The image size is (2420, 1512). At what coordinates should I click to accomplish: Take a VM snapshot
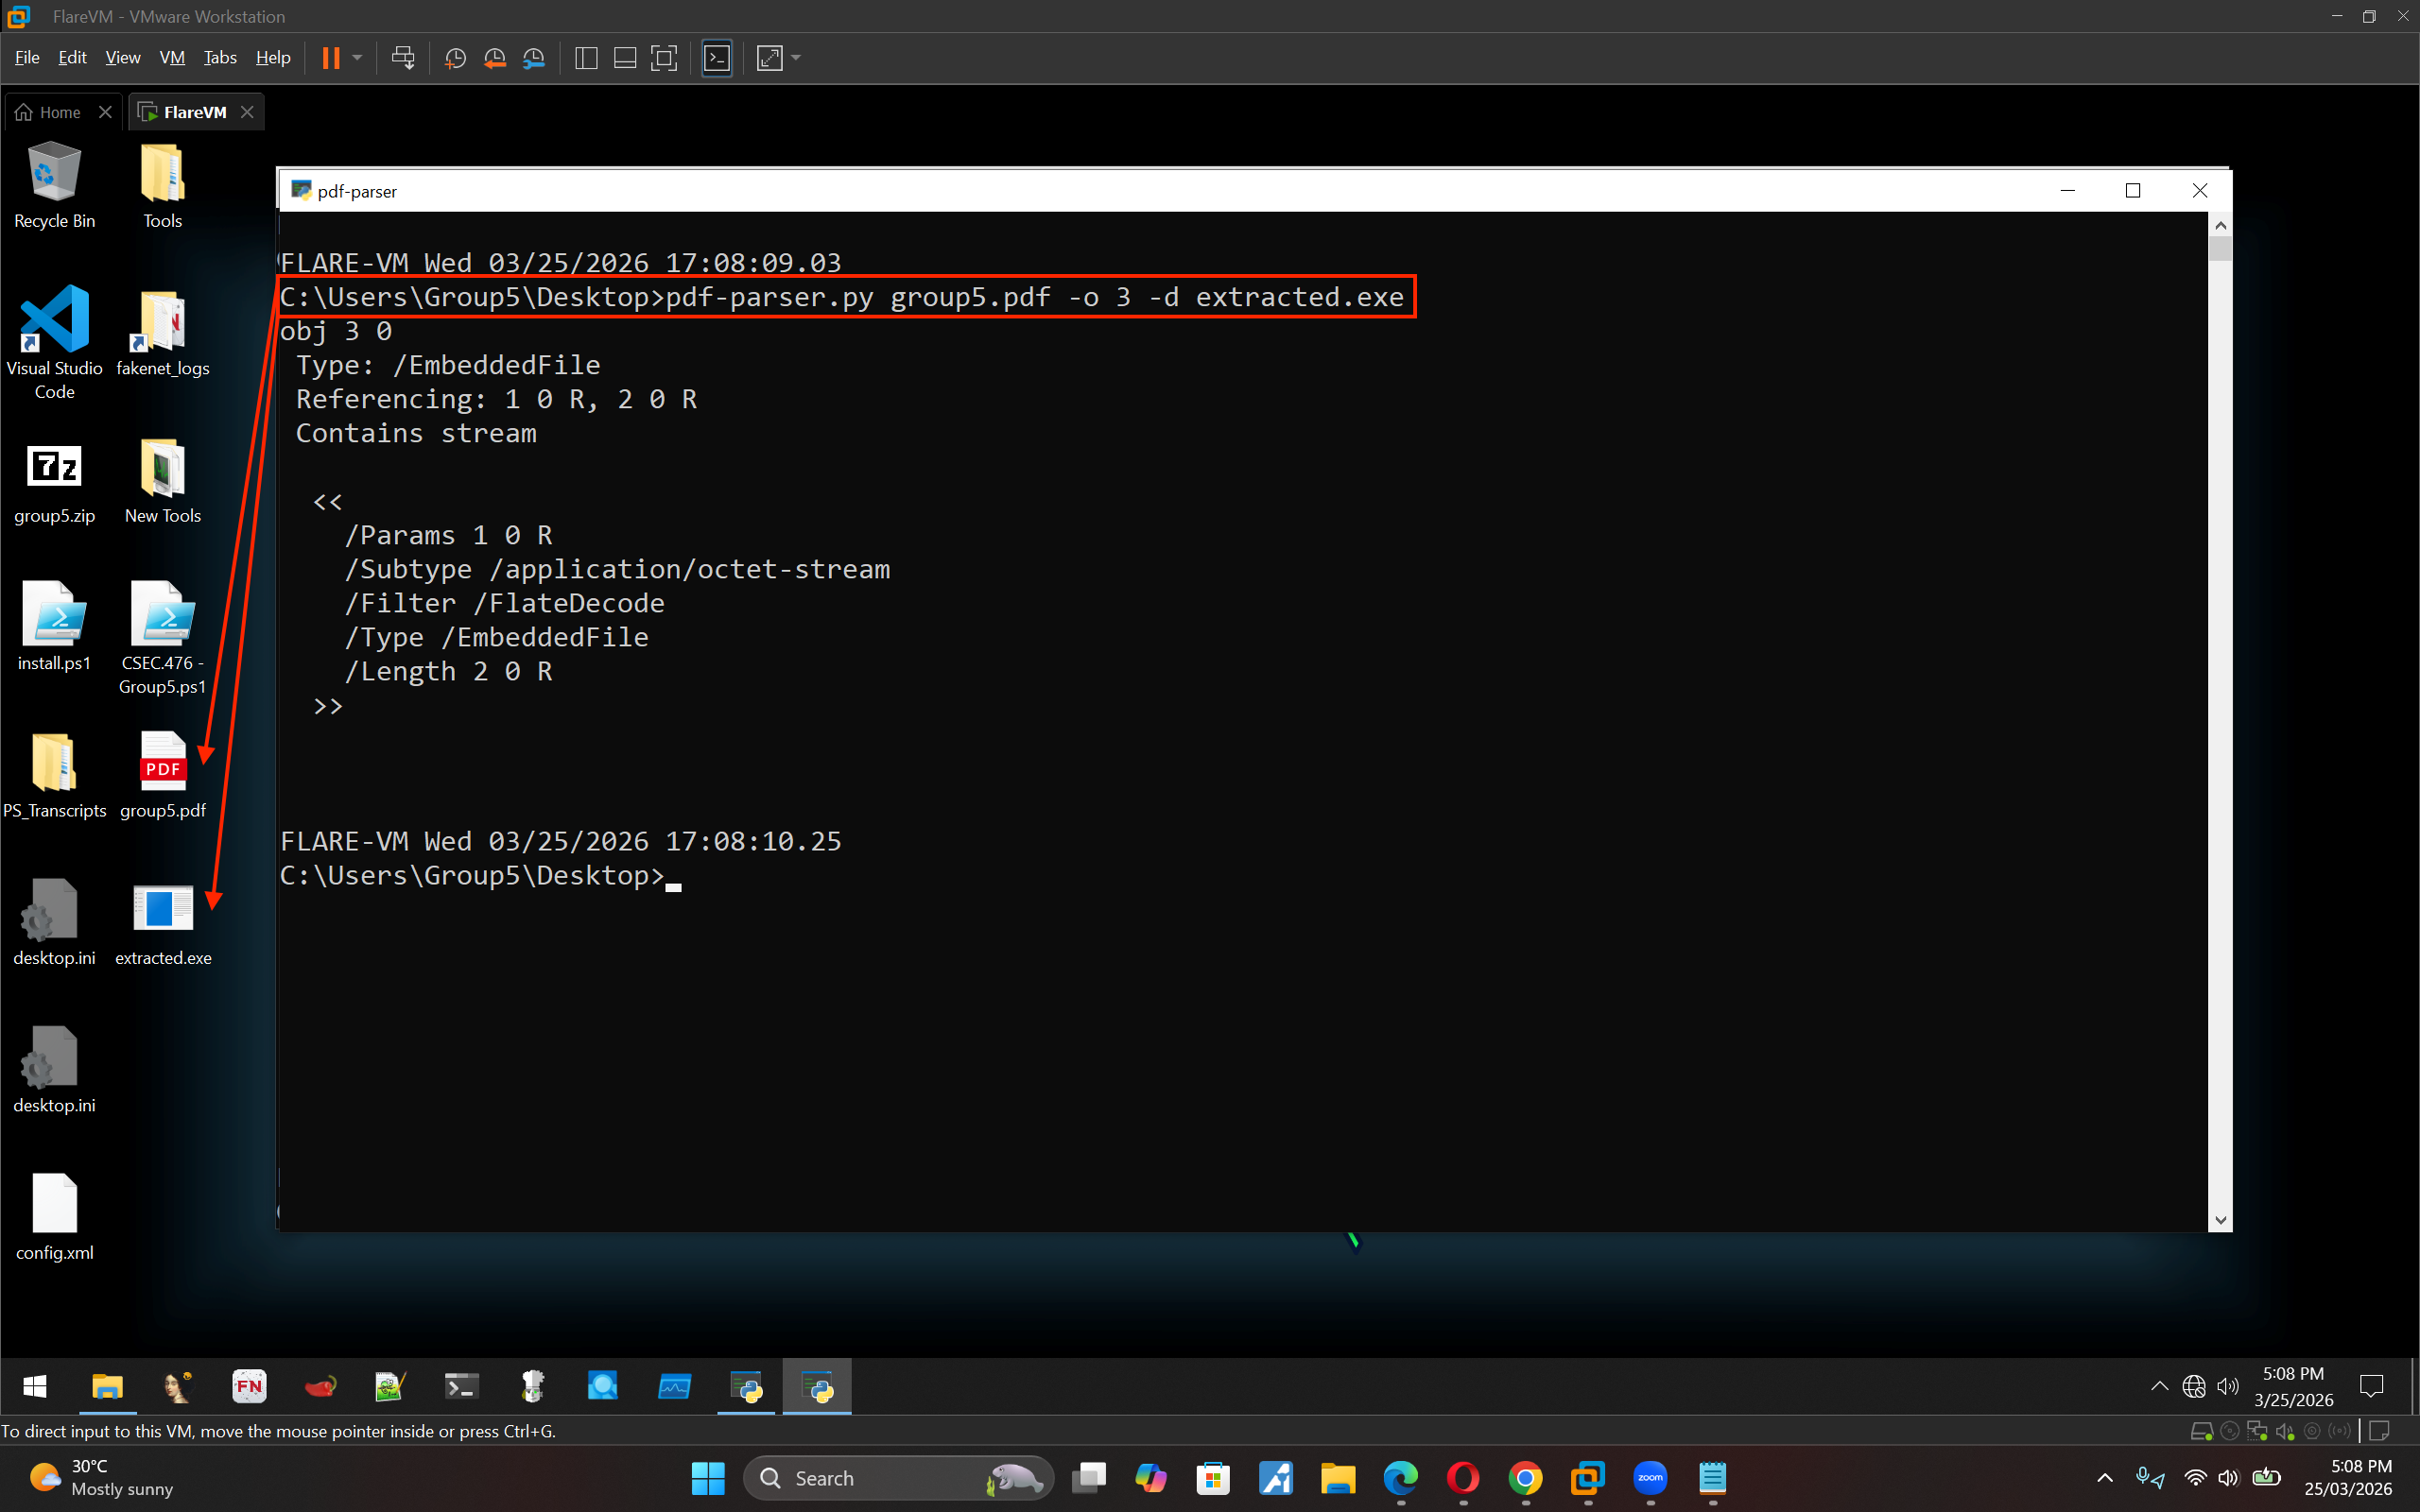455,58
